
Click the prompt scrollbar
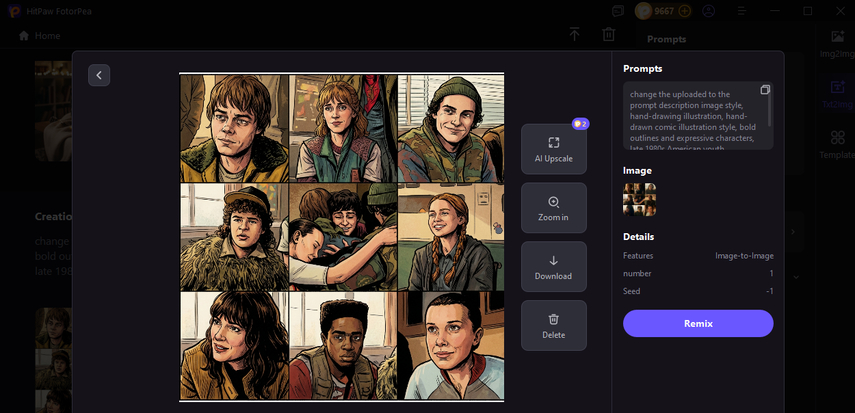pos(771,115)
